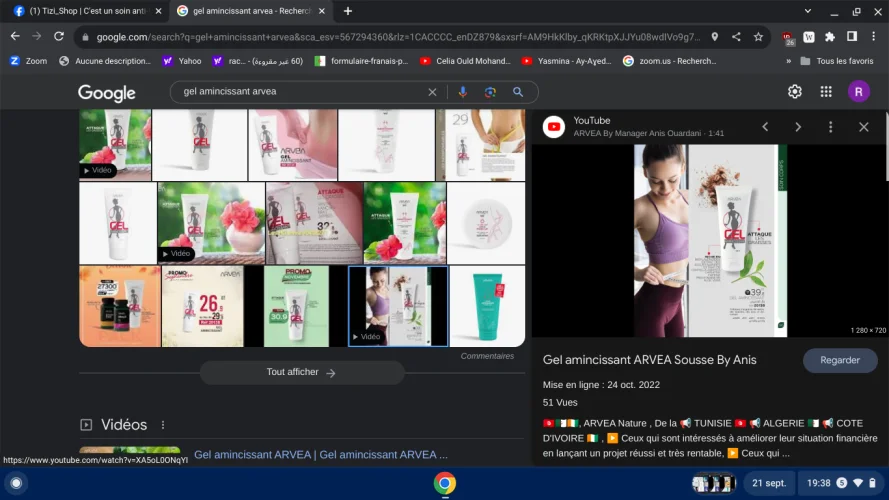
Task: Switch to the Tizi_Shop Facebook tab
Action: (84, 11)
